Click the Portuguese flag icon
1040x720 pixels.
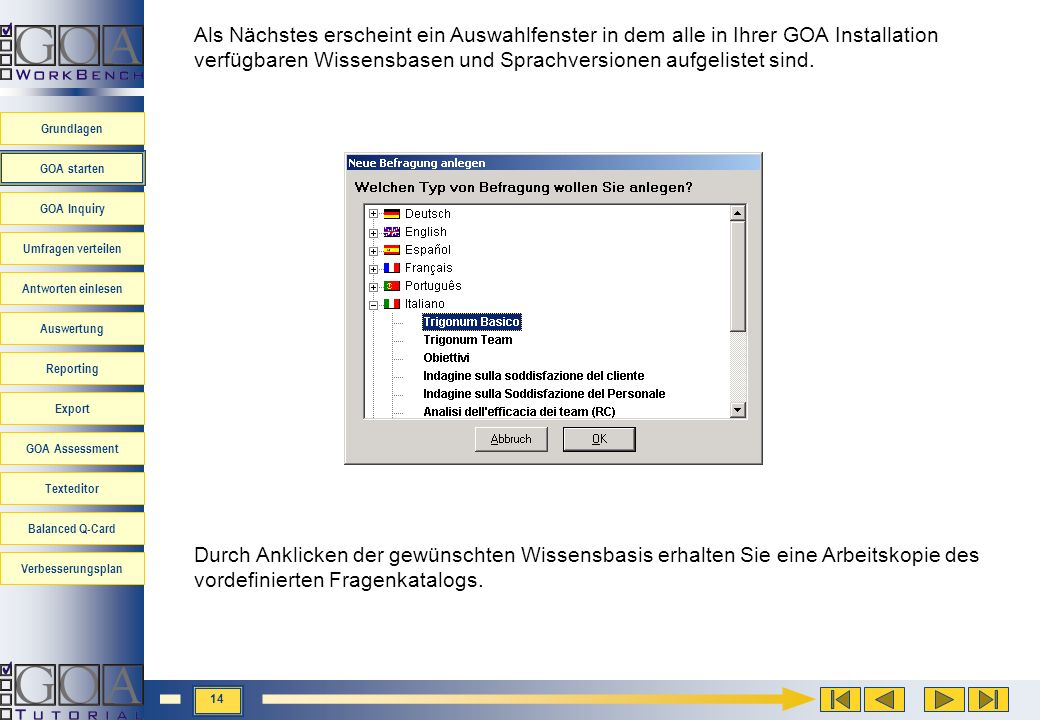[x=392, y=286]
